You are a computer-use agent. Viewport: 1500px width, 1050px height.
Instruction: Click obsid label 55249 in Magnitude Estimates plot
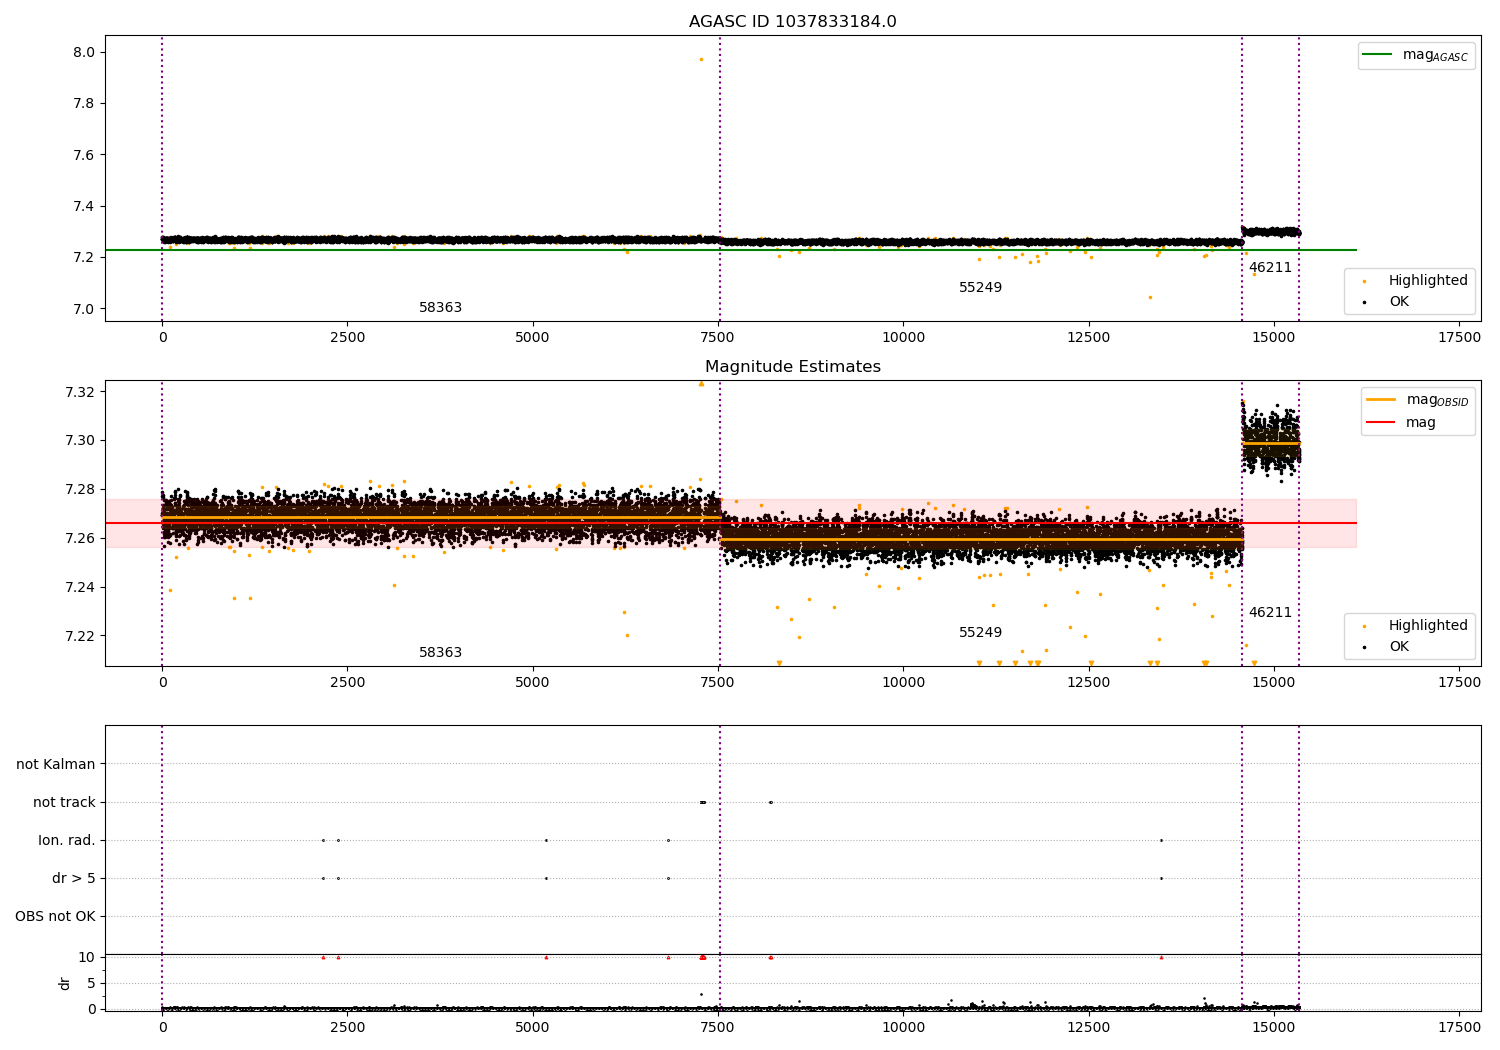point(980,633)
